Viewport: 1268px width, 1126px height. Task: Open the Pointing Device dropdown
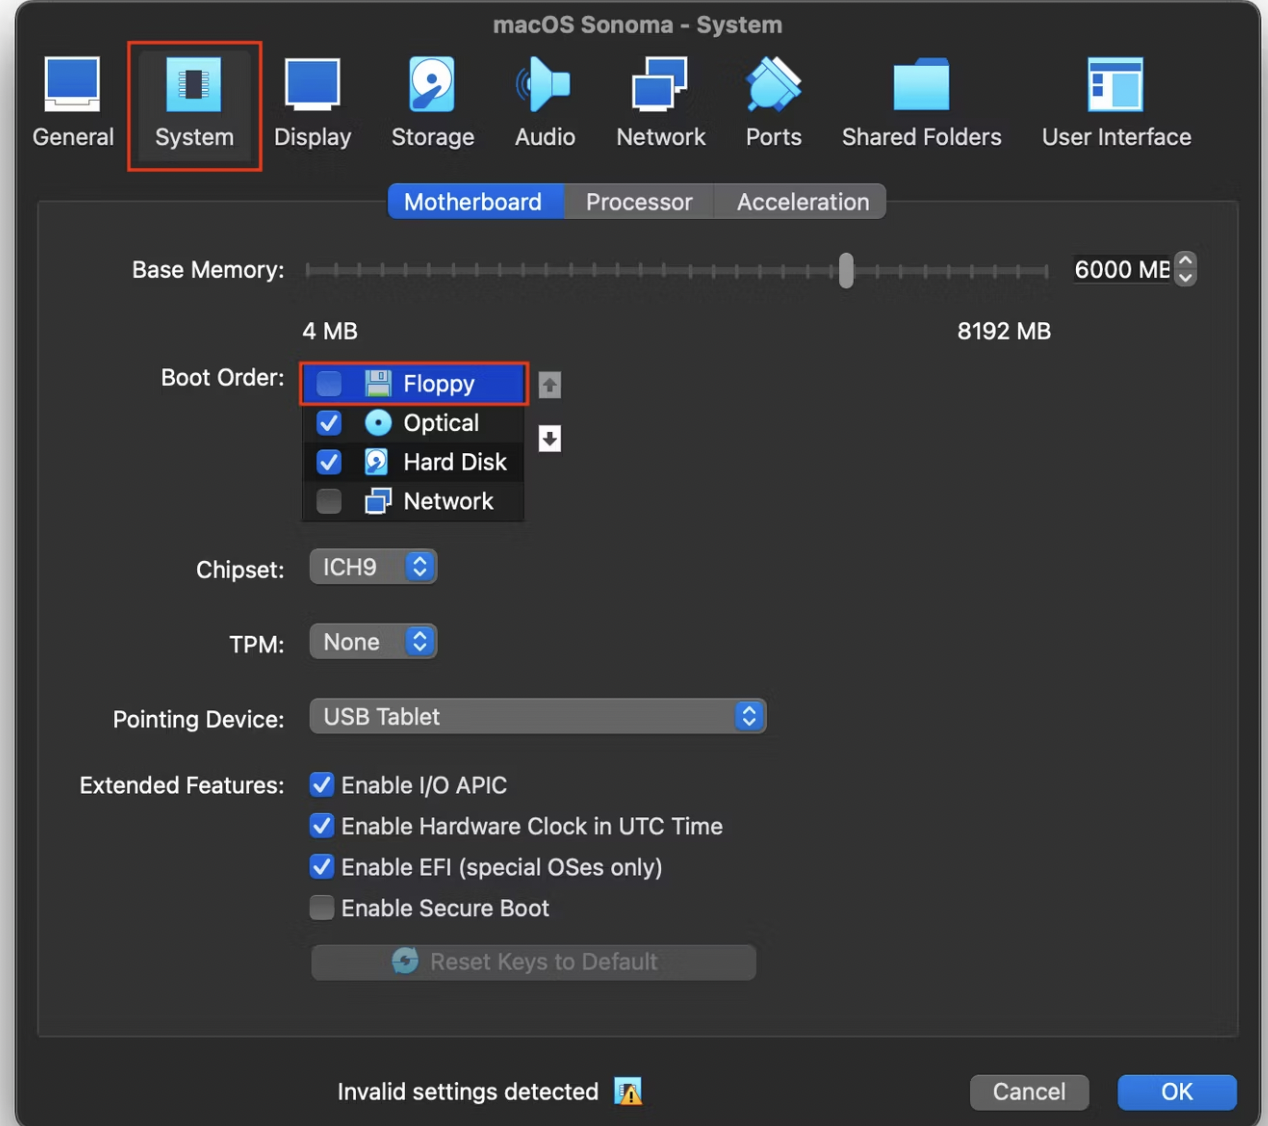[x=538, y=716]
